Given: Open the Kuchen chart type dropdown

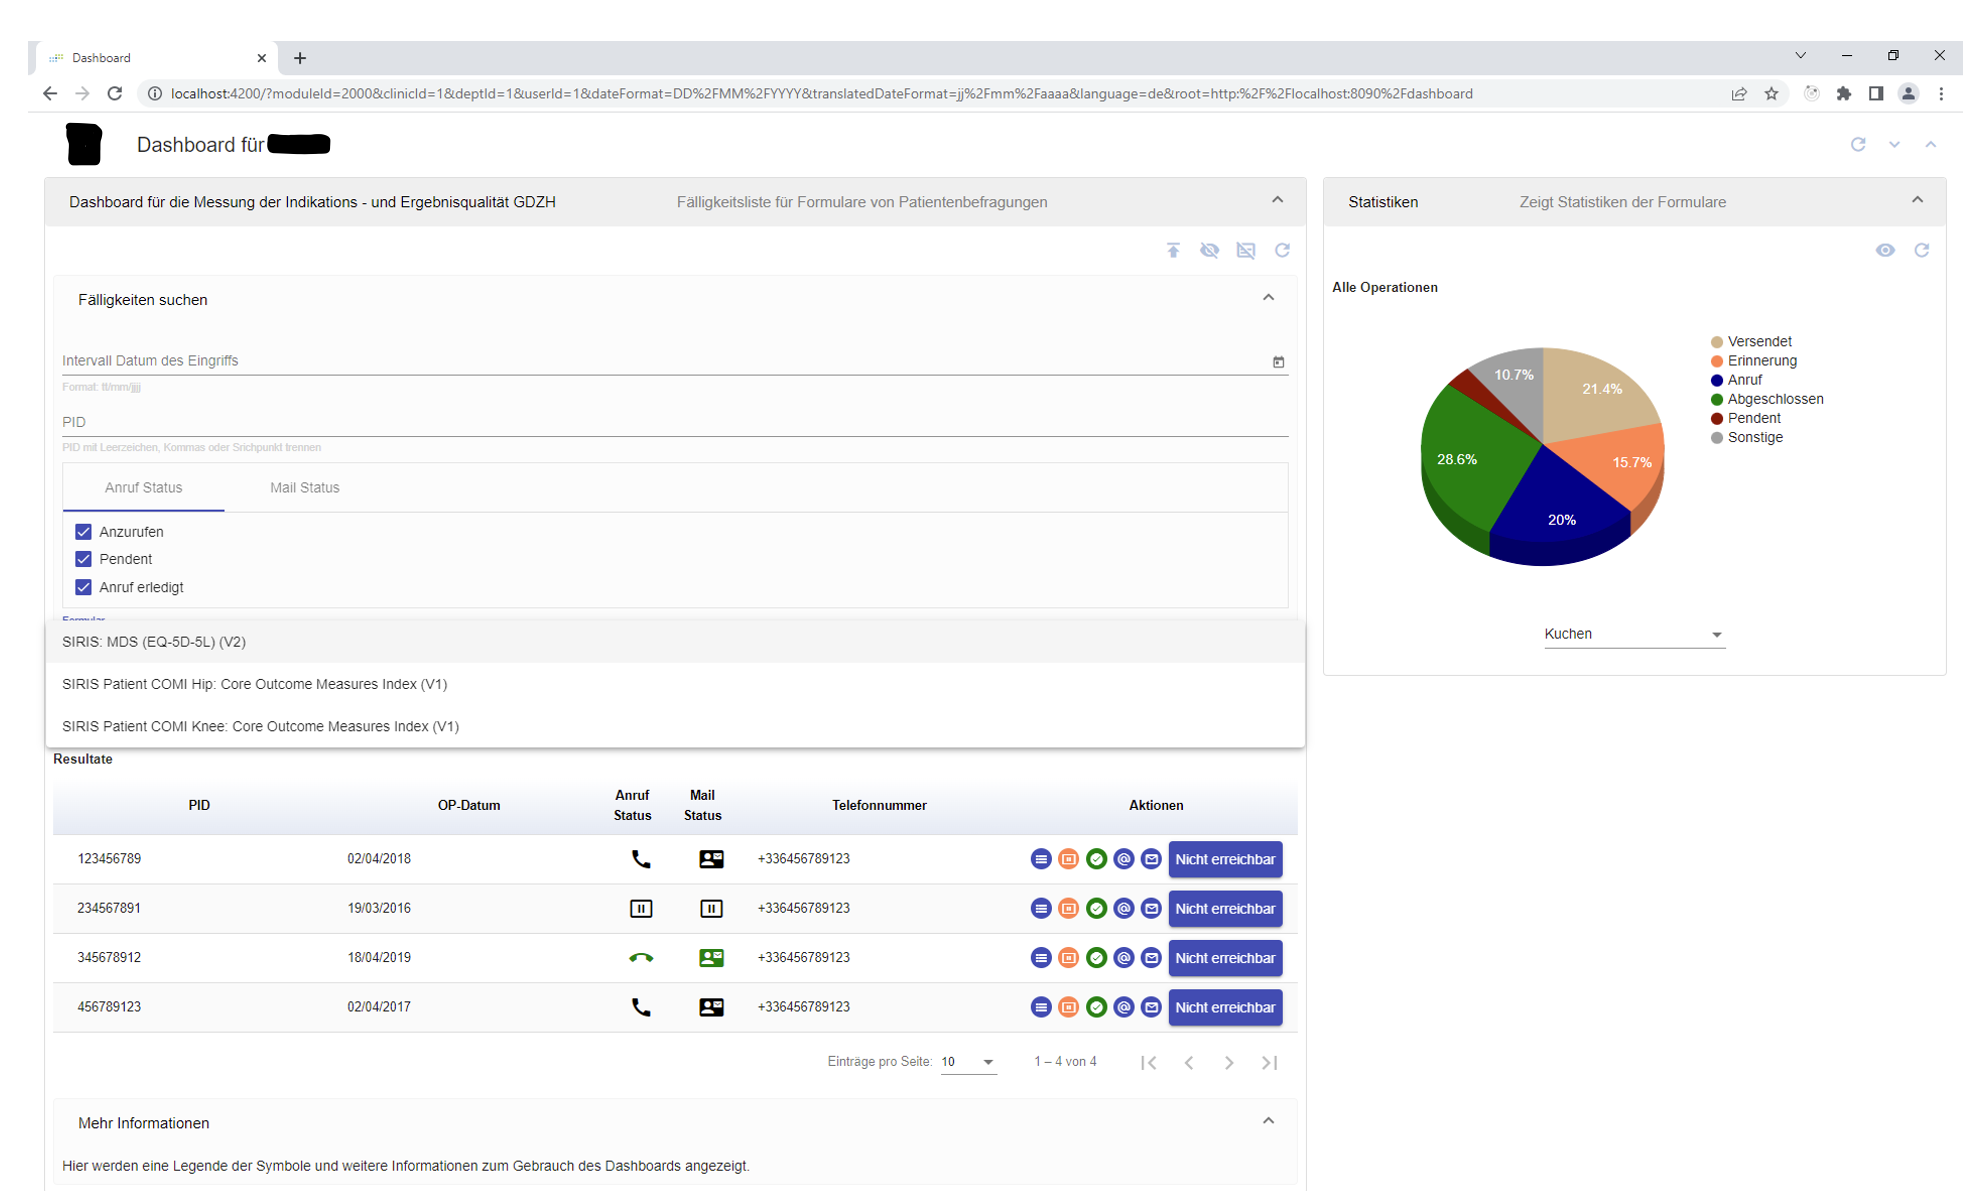Looking at the screenshot, I should (1634, 634).
